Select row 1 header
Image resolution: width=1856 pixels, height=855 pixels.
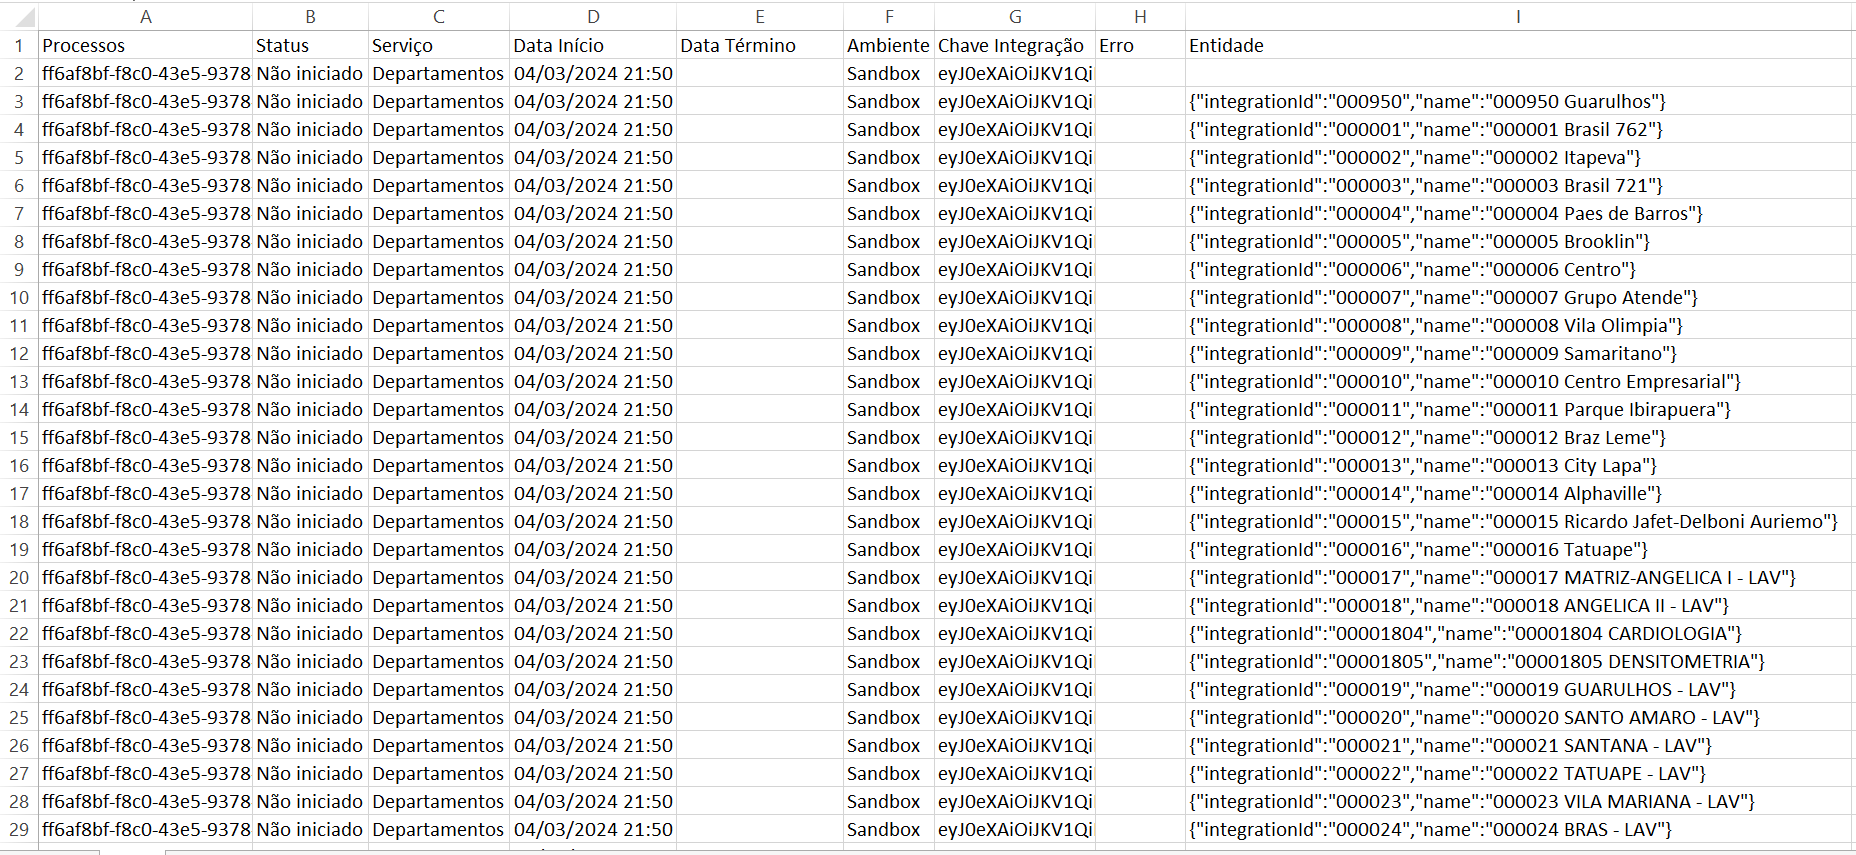tap(19, 46)
